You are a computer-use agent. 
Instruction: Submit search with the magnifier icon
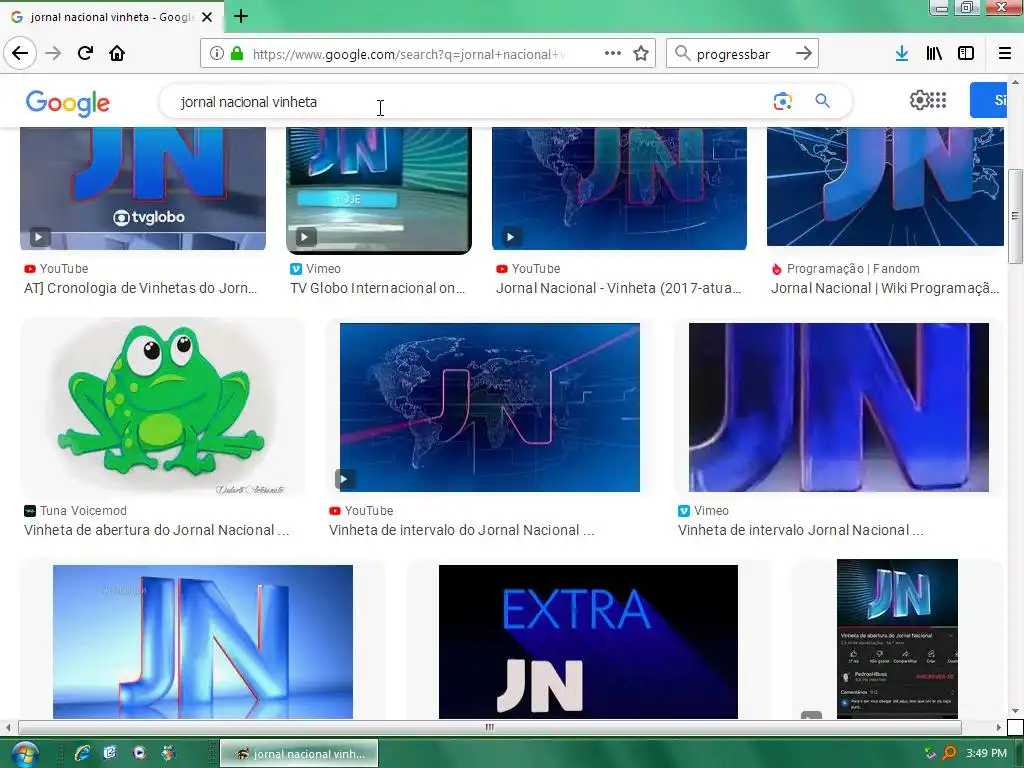pyautogui.click(x=822, y=101)
